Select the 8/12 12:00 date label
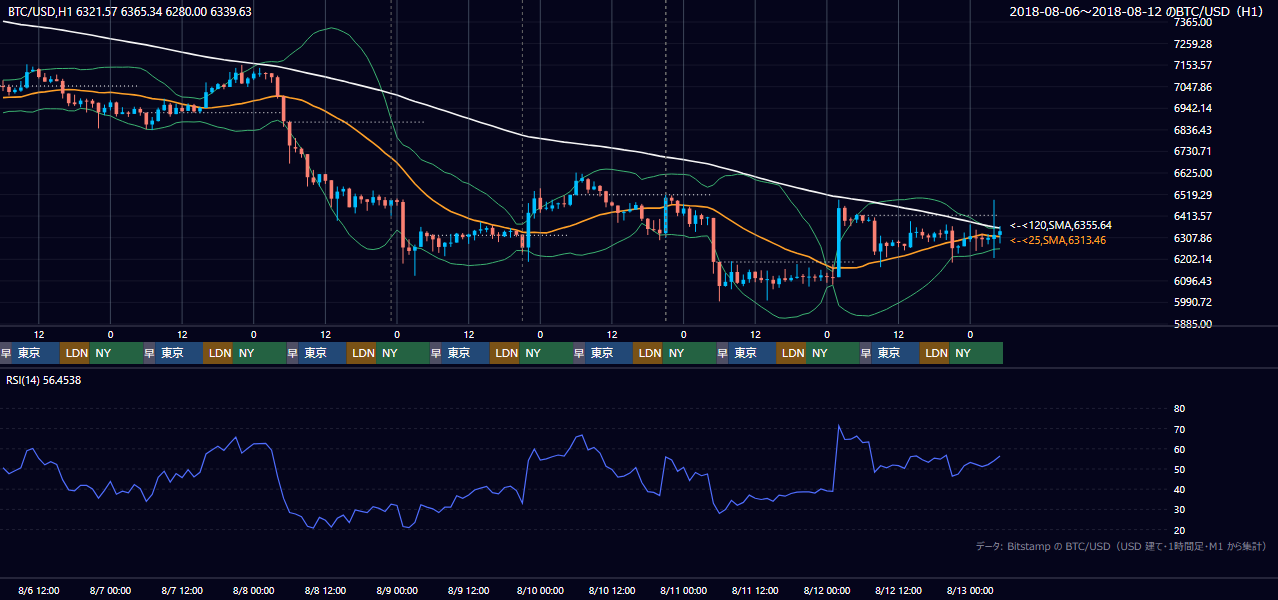Screen dimensions: 1278x600 [x=898, y=590]
